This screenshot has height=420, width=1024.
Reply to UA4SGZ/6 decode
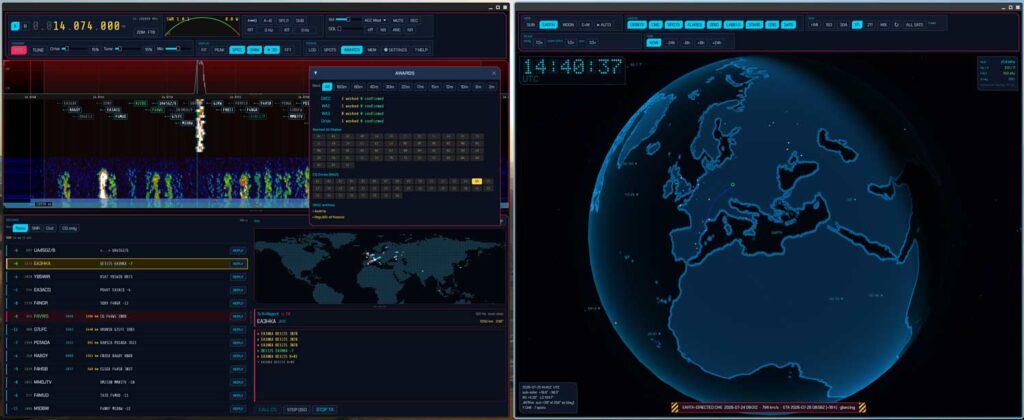tap(238, 250)
